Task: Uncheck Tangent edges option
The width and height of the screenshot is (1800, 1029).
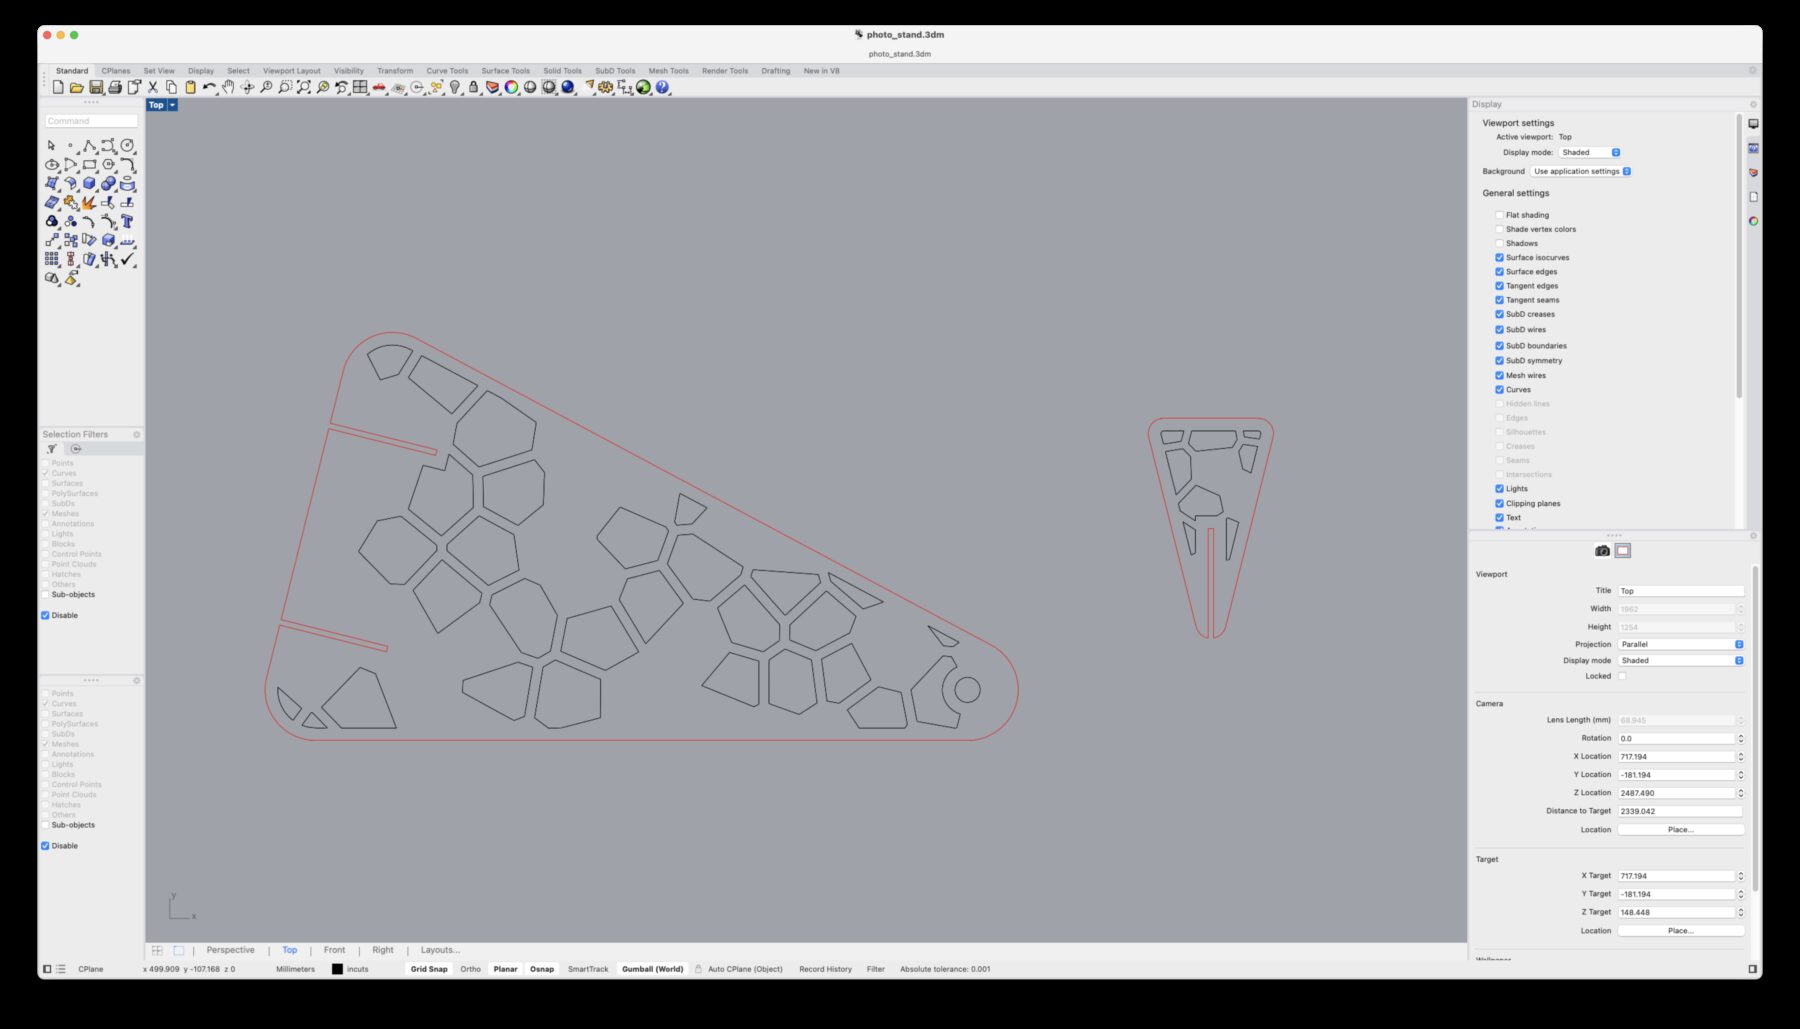Action: coord(1499,286)
